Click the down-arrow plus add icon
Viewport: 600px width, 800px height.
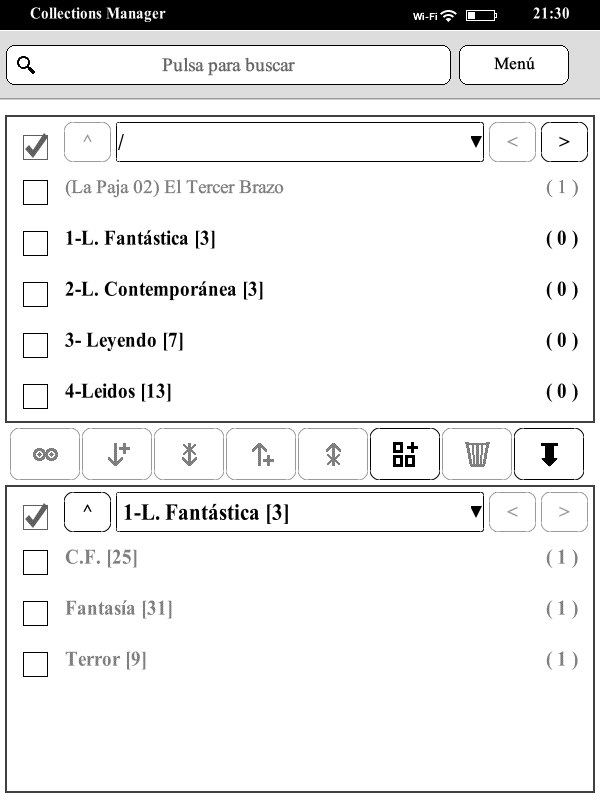tap(117, 455)
